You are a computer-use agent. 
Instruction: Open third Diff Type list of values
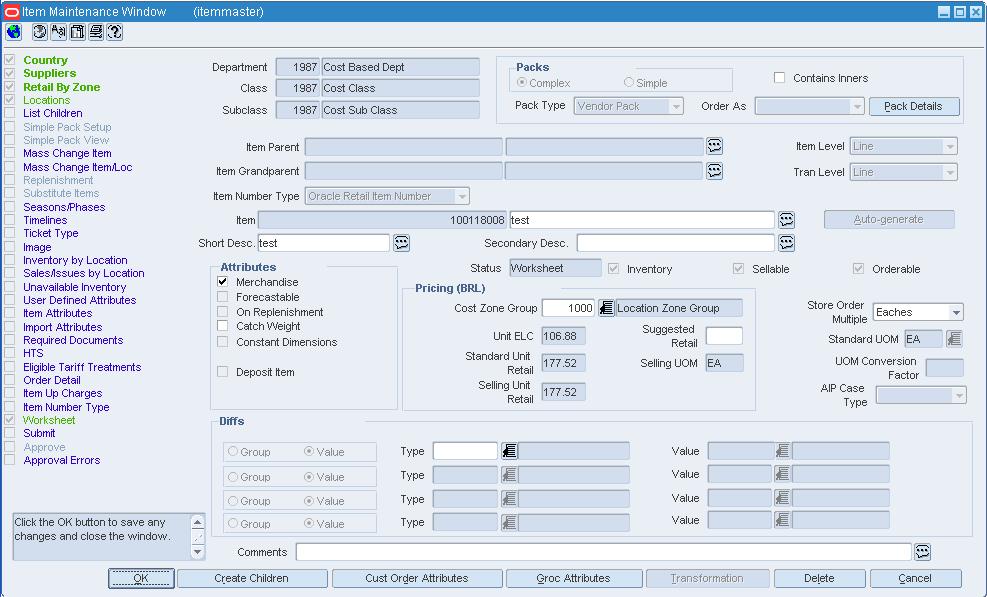[509, 499]
